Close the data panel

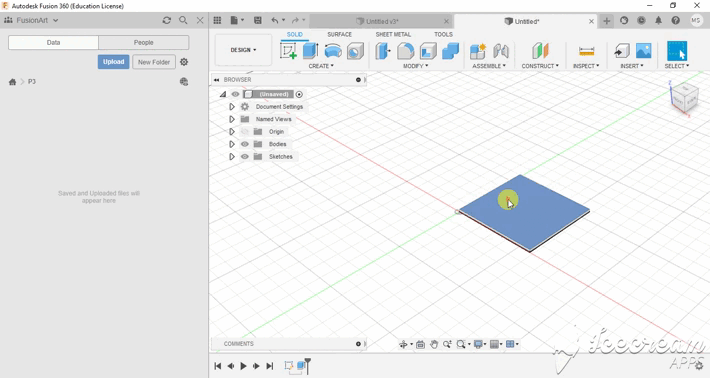tap(200, 20)
